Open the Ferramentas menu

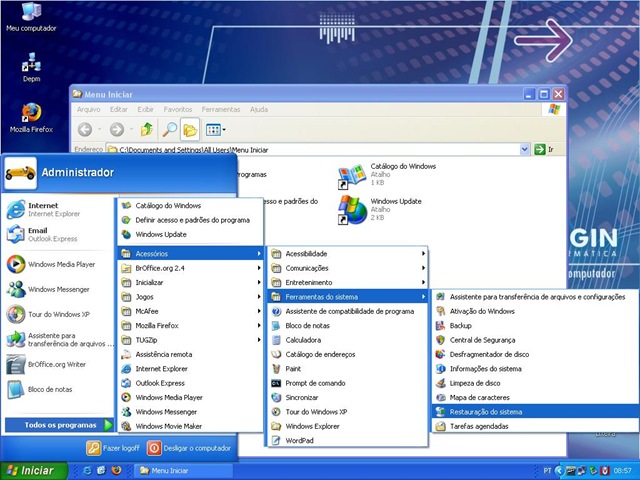[221, 109]
